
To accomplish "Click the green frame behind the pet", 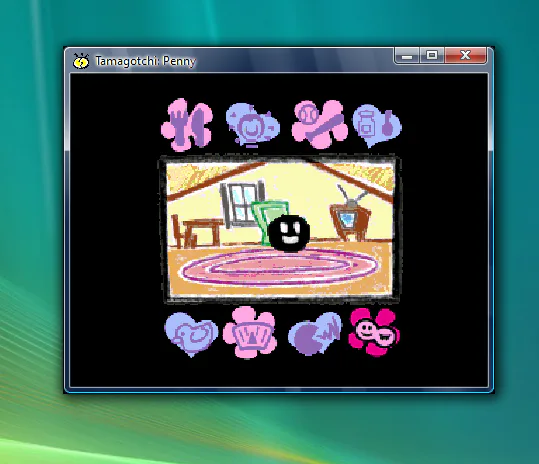I will click(270, 221).
